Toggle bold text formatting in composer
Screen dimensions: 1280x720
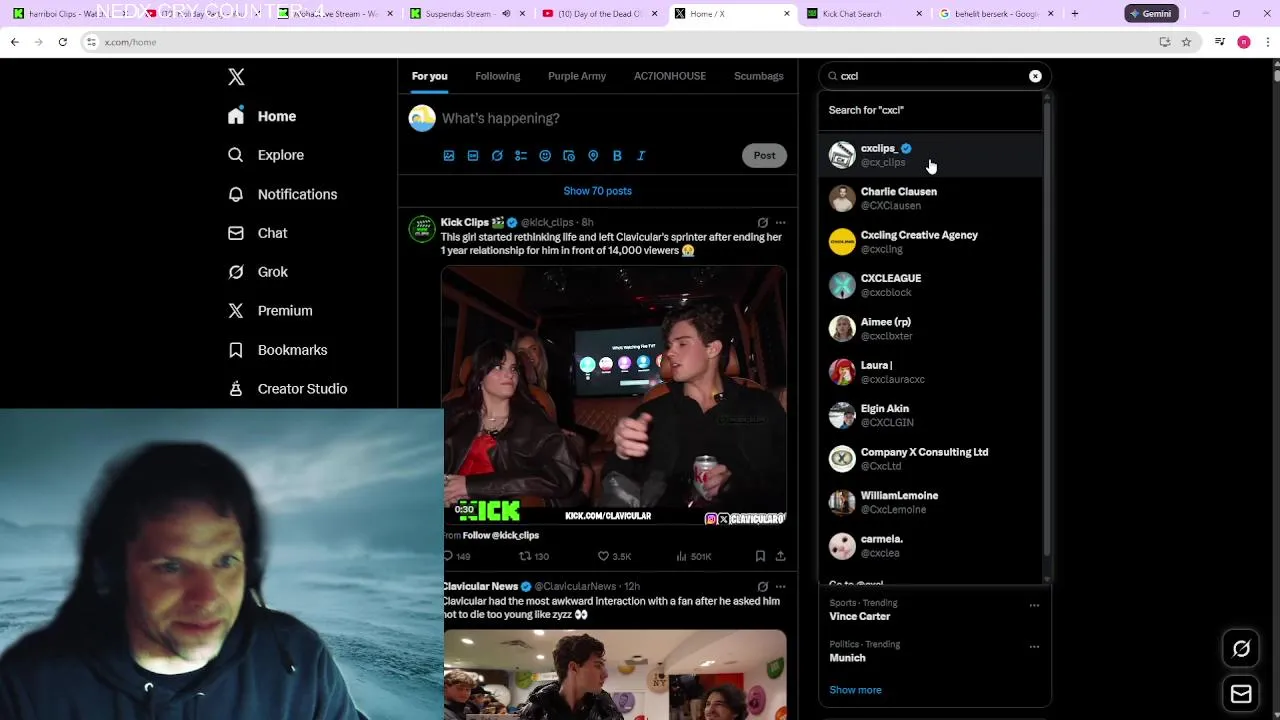point(617,156)
